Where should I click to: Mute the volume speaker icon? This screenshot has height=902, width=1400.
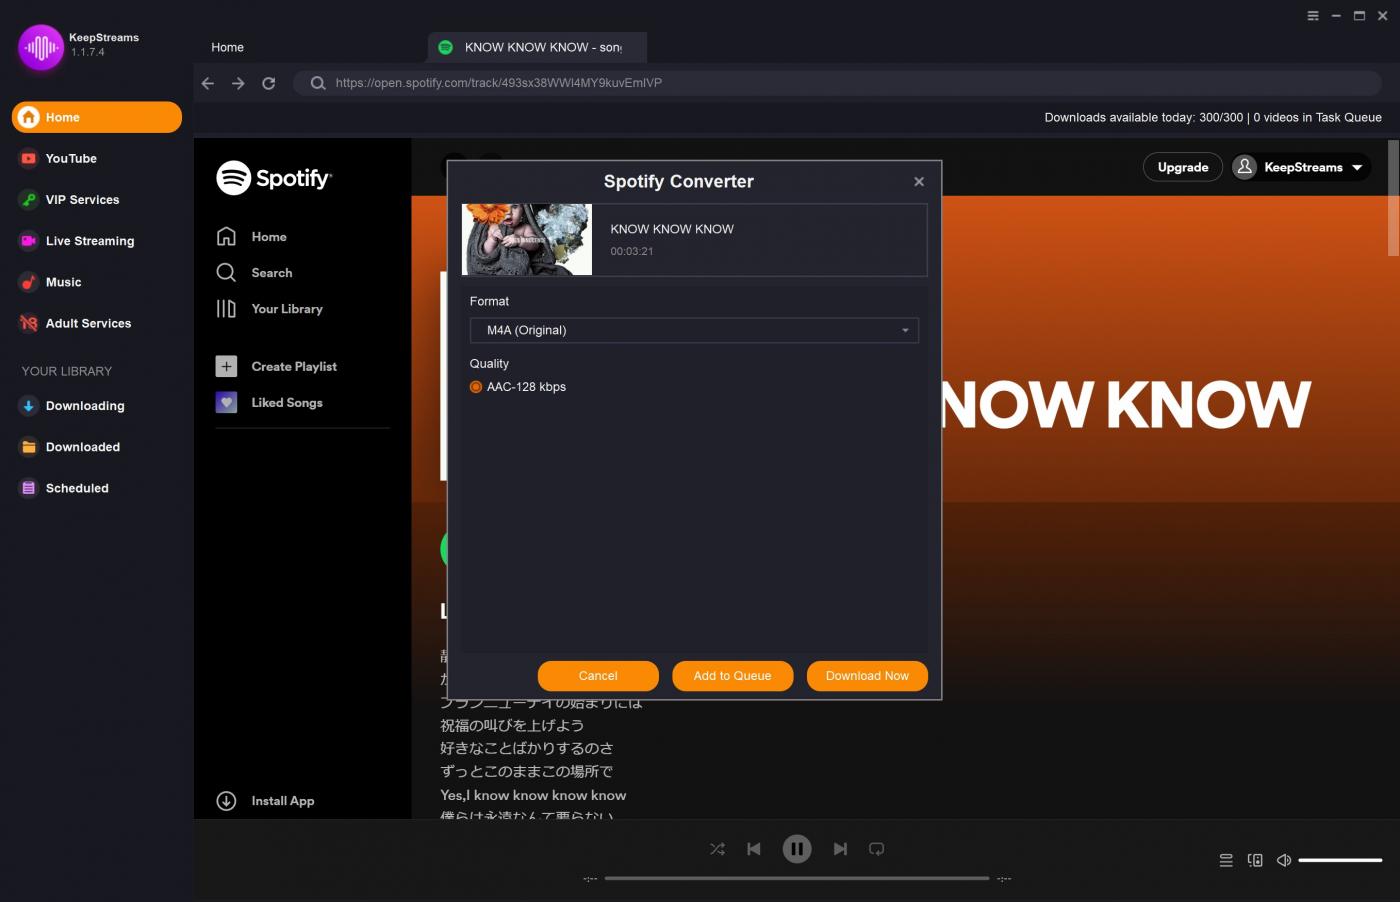(1284, 860)
